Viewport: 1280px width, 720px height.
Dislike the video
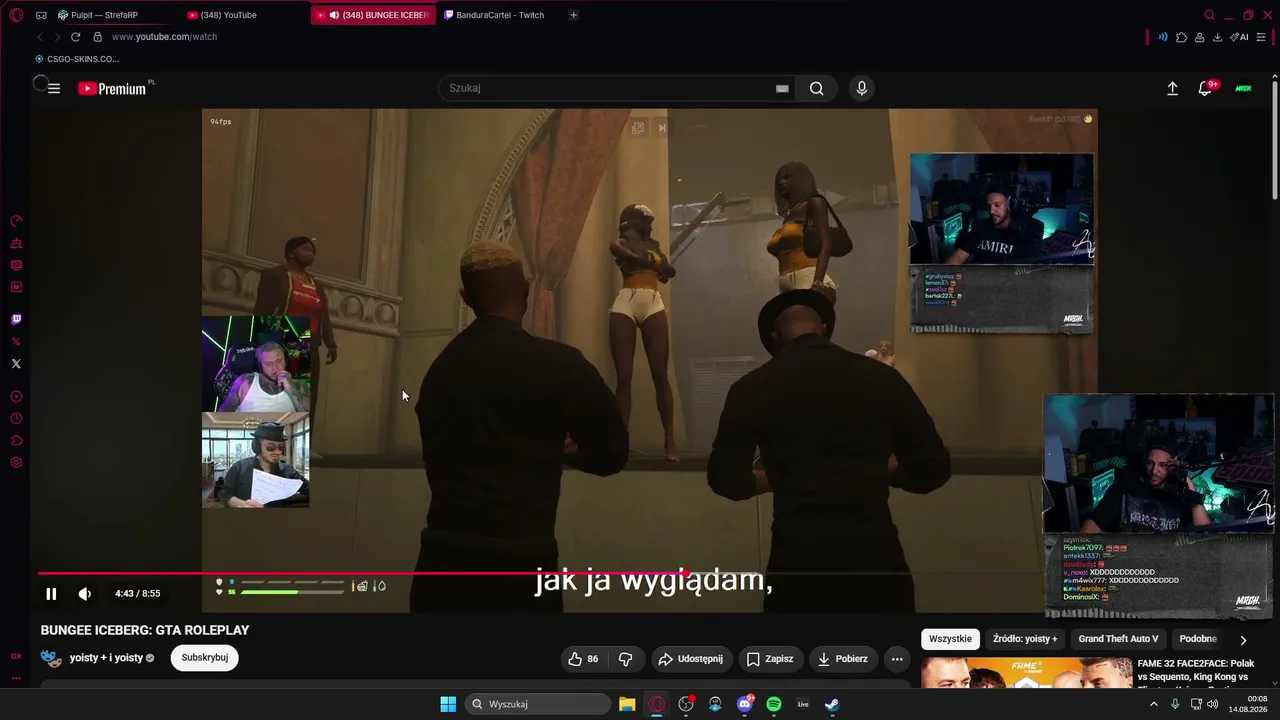coord(626,659)
